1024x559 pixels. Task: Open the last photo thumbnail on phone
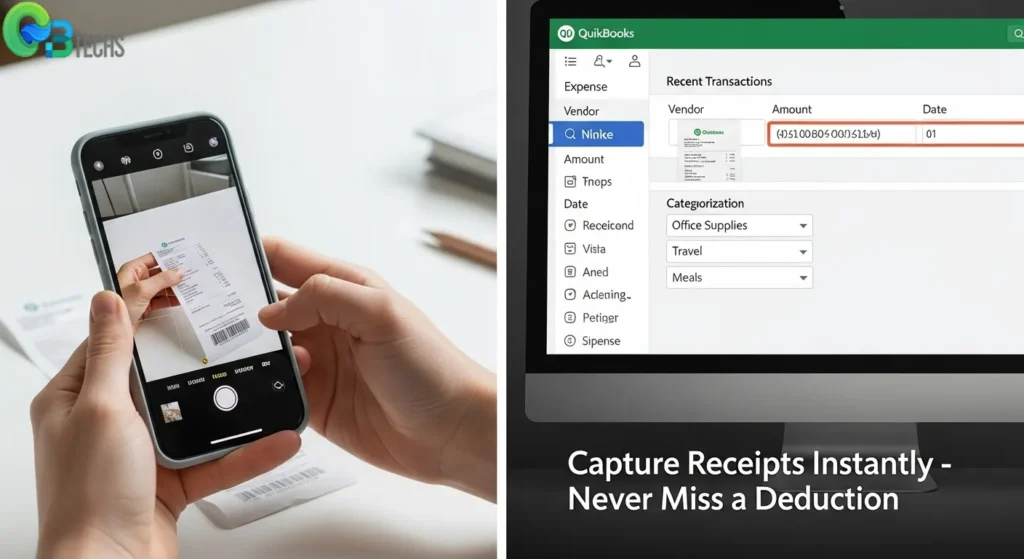171,412
